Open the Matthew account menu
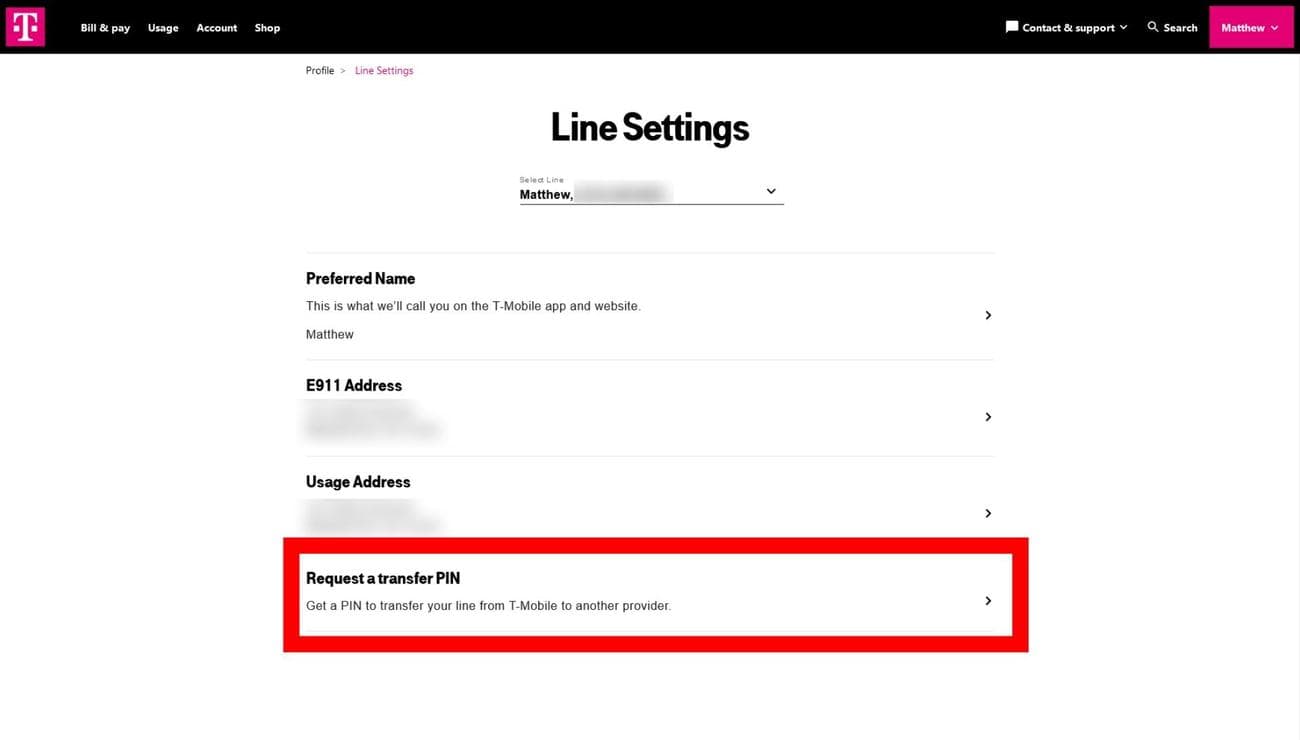1300x740 pixels. click(x=1250, y=28)
